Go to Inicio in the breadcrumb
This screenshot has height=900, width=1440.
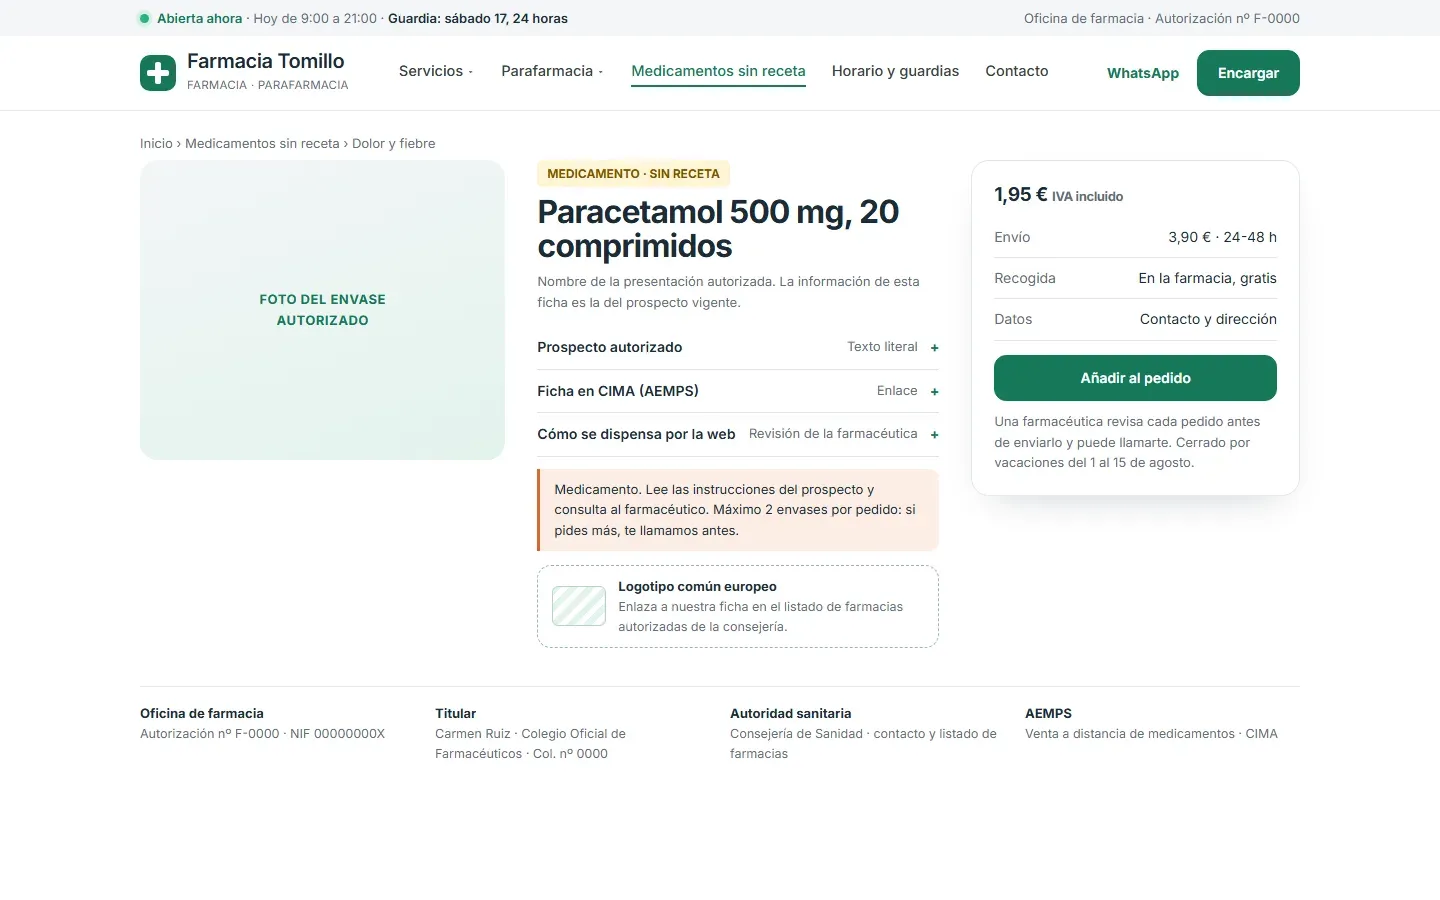point(156,144)
